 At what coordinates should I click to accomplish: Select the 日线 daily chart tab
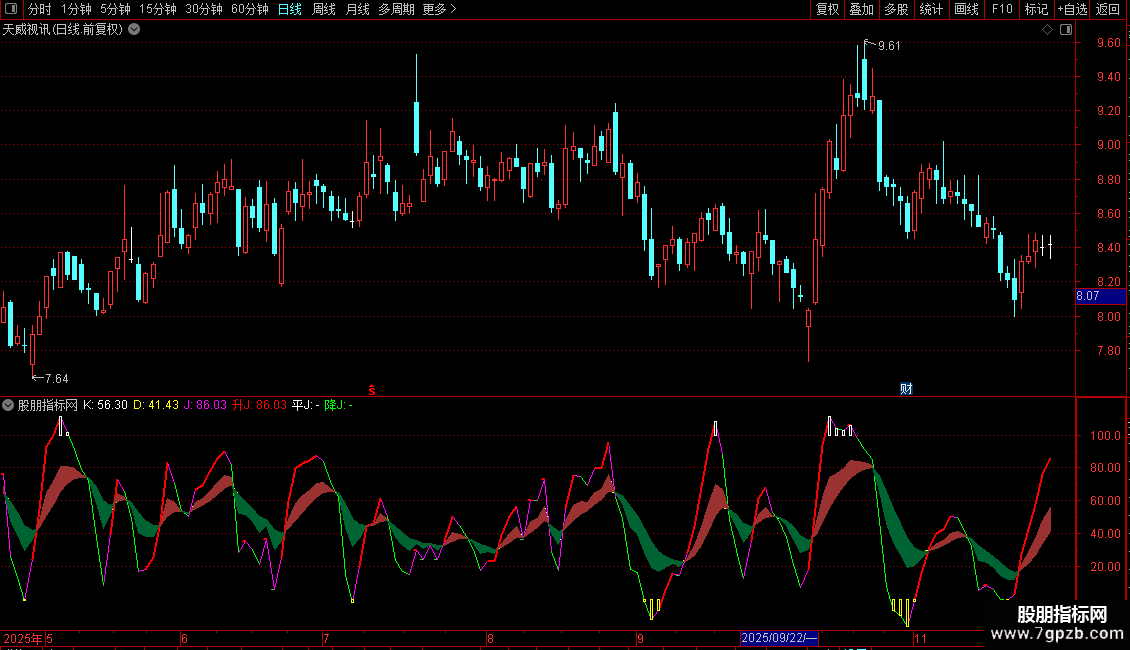[290, 9]
